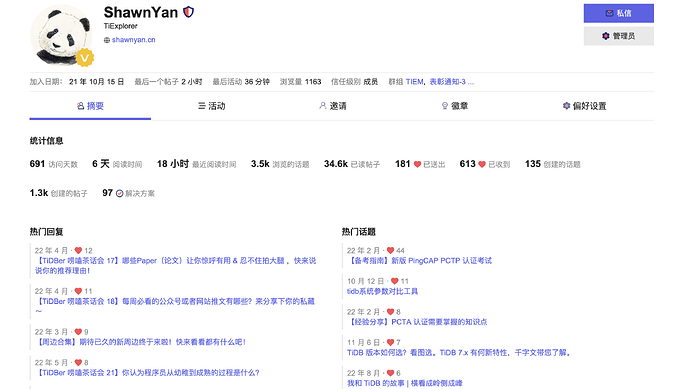The image size is (690, 389).
Task: Switch to the 活动 activity tab
Action: coord(211,106)
